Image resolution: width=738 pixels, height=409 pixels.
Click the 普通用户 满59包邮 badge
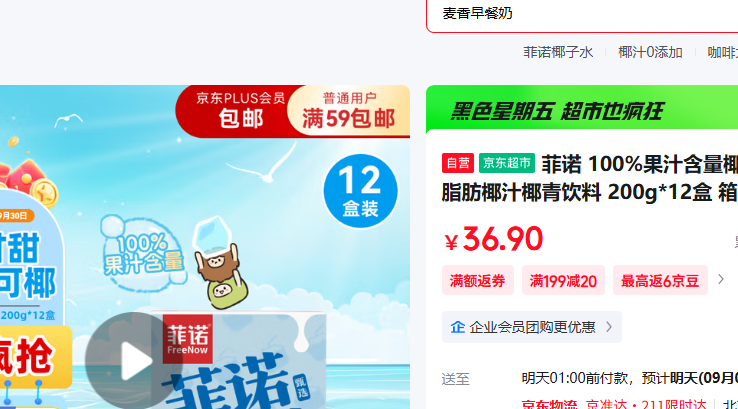(348, 112)
